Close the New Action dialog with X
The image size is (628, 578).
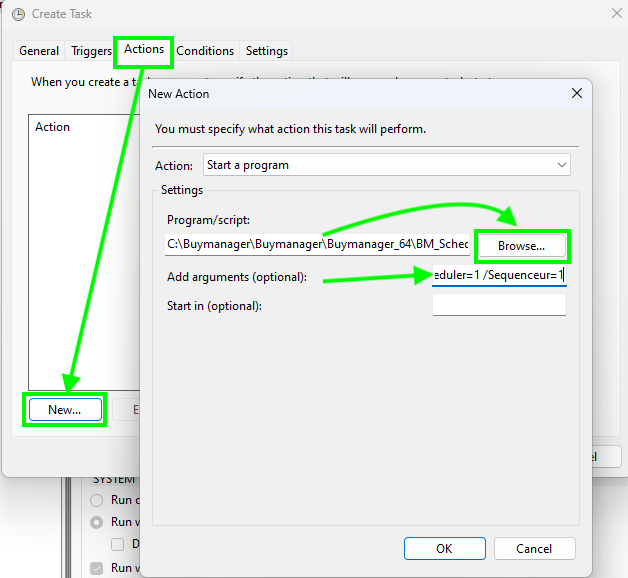tap(577, 93)
